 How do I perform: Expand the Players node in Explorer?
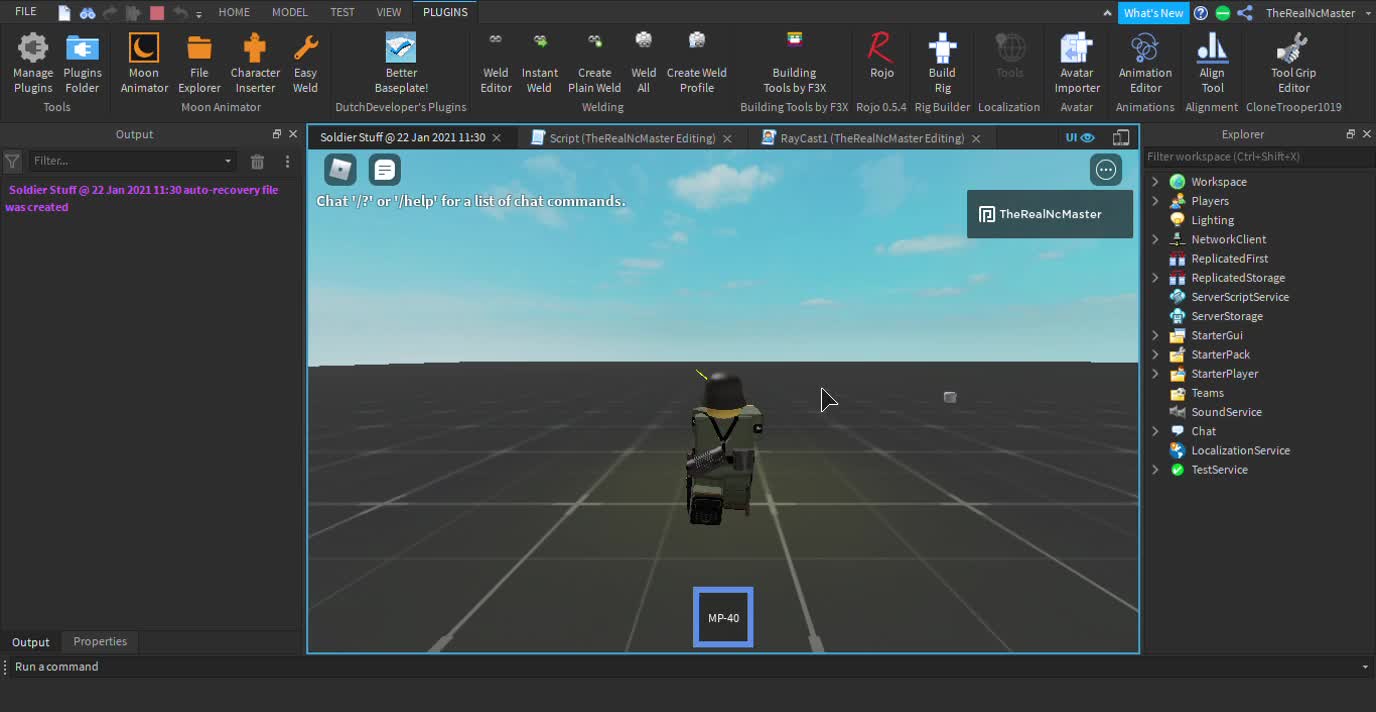1155,201
